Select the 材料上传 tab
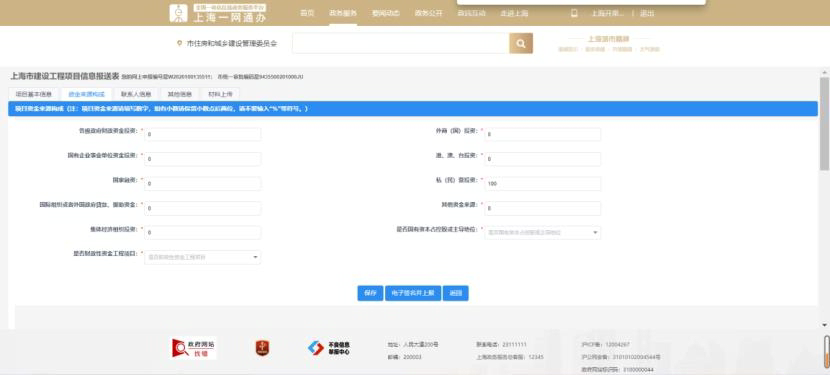 (220, 94)
